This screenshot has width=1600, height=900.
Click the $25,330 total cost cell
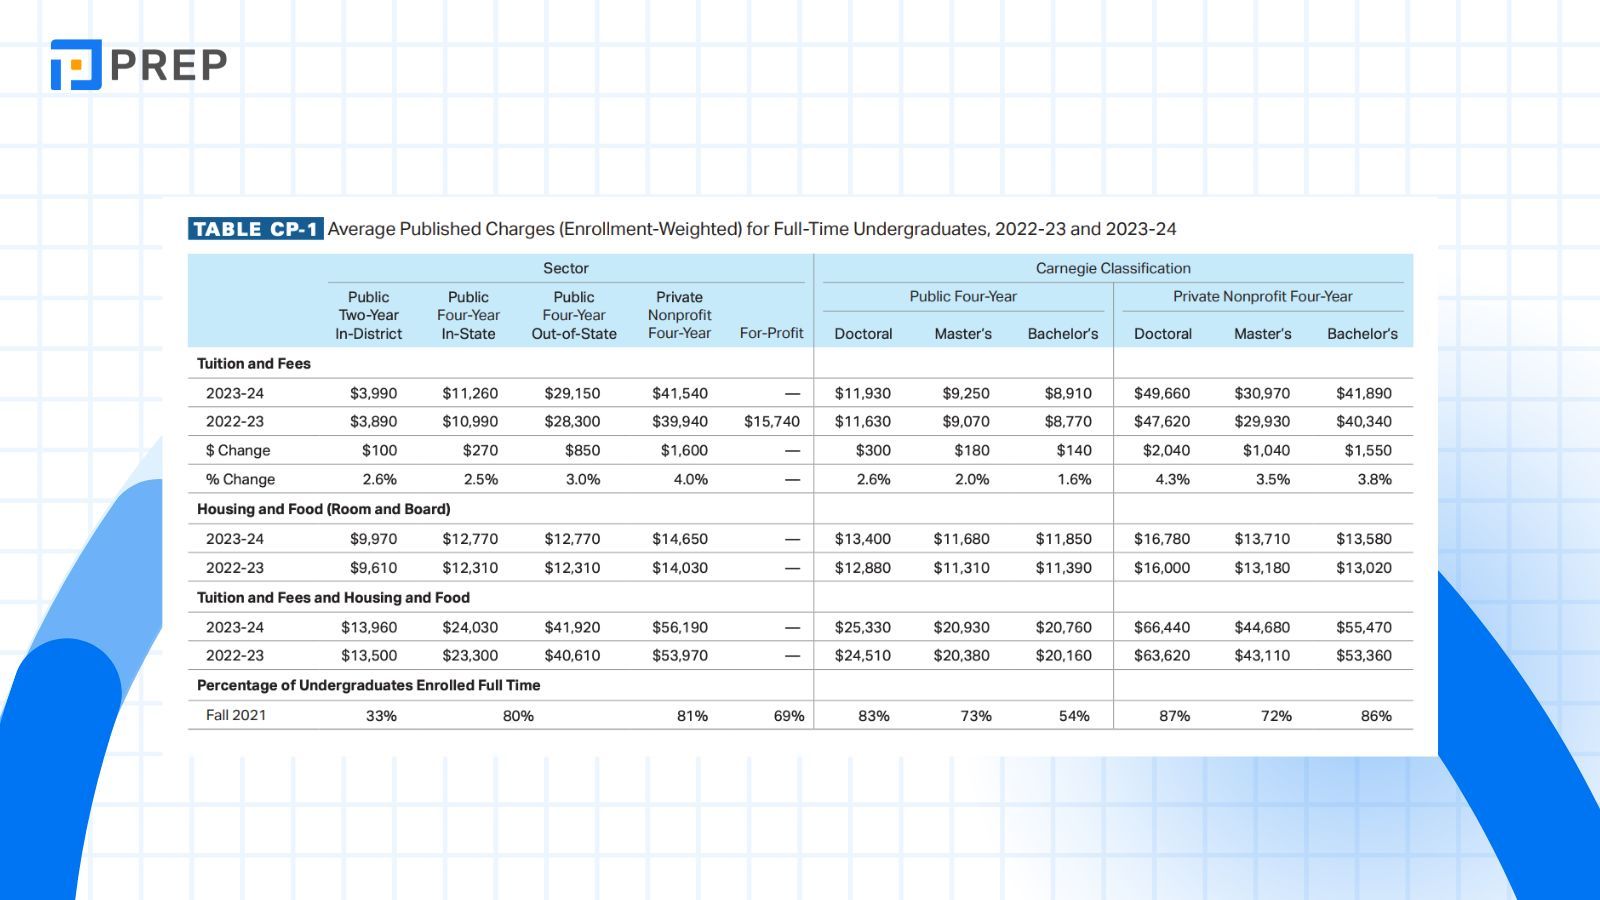863,627
